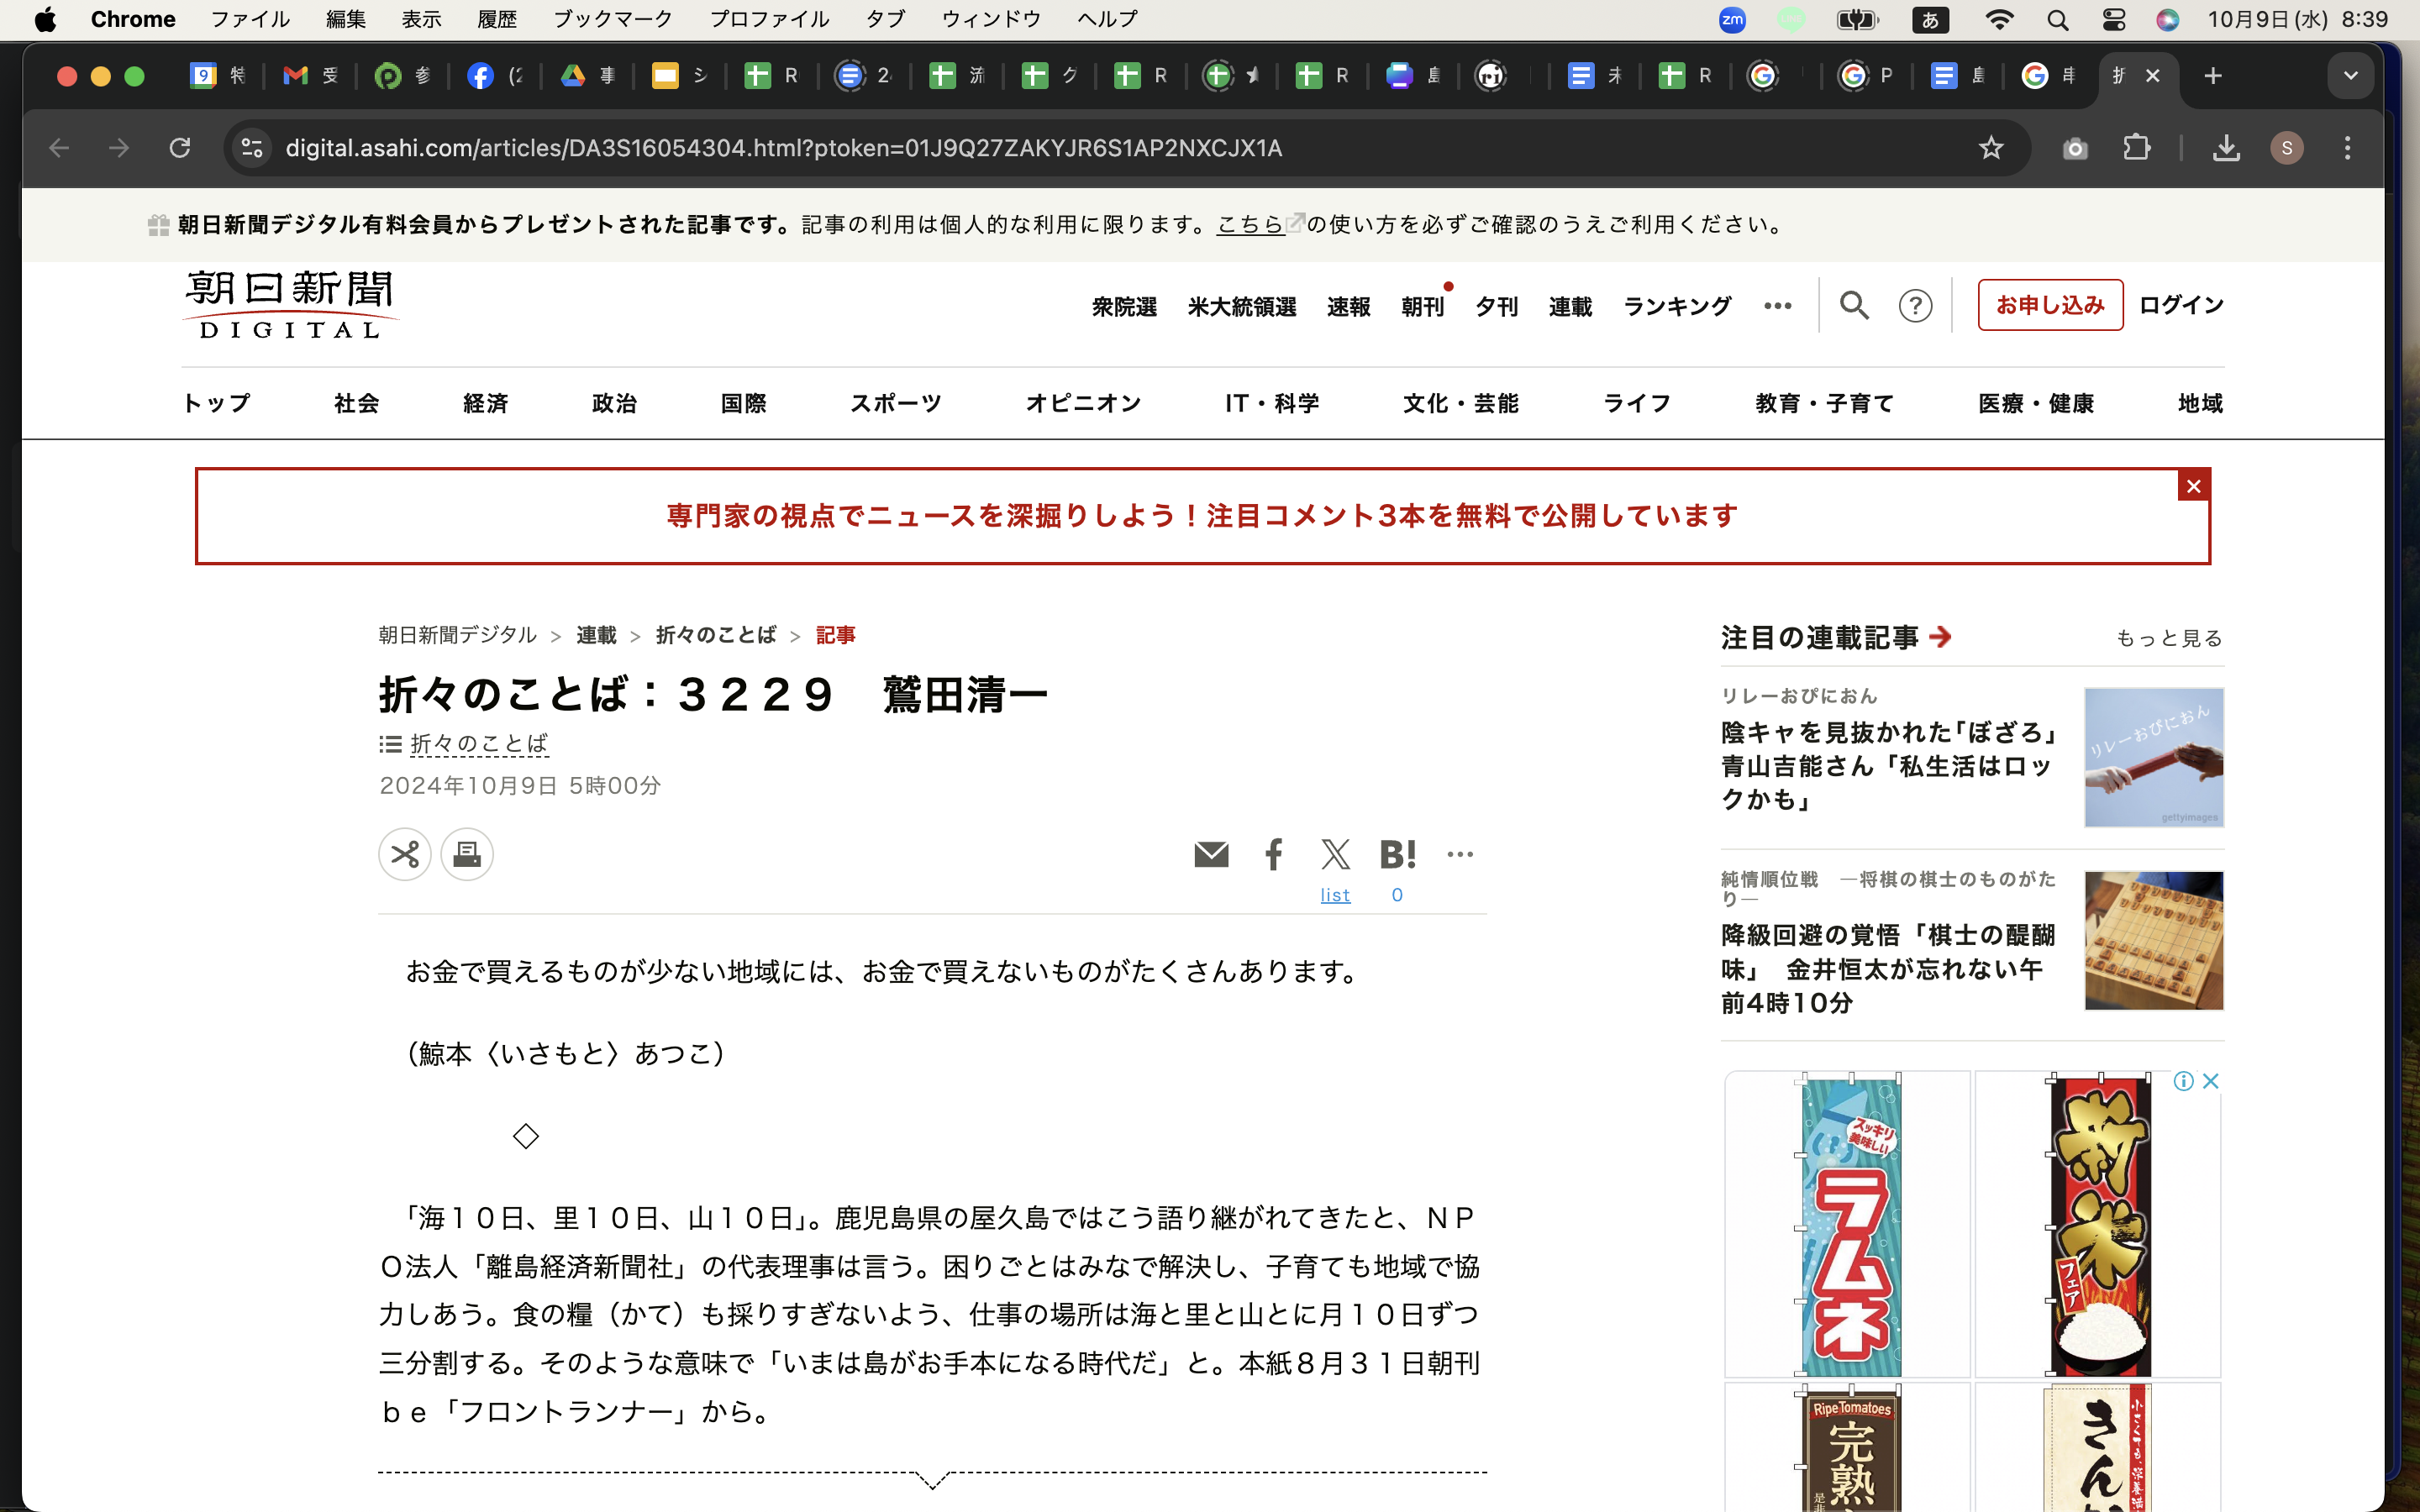
Task: Open Chrome profile avatar S
Action: [x=2287, y=148]
